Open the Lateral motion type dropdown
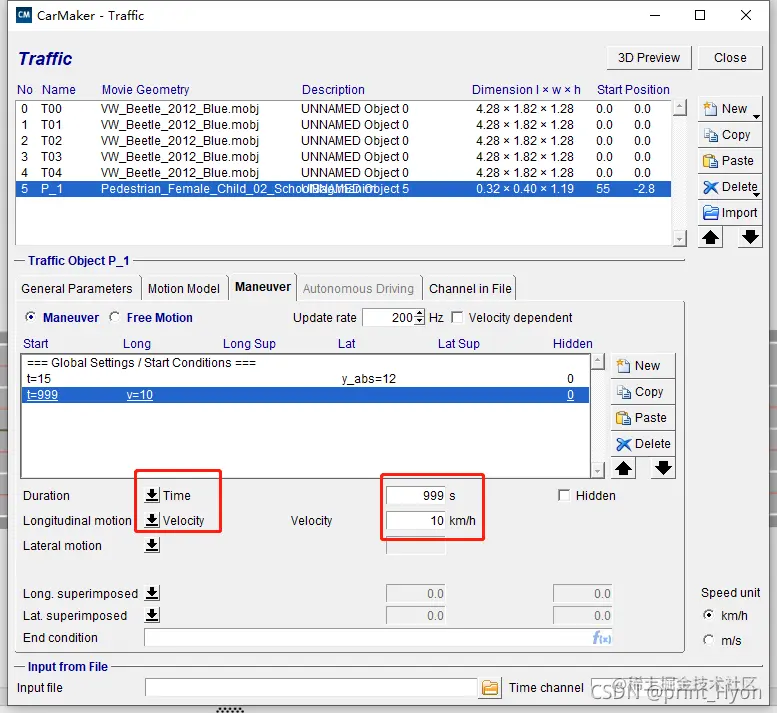 (152, 545)
